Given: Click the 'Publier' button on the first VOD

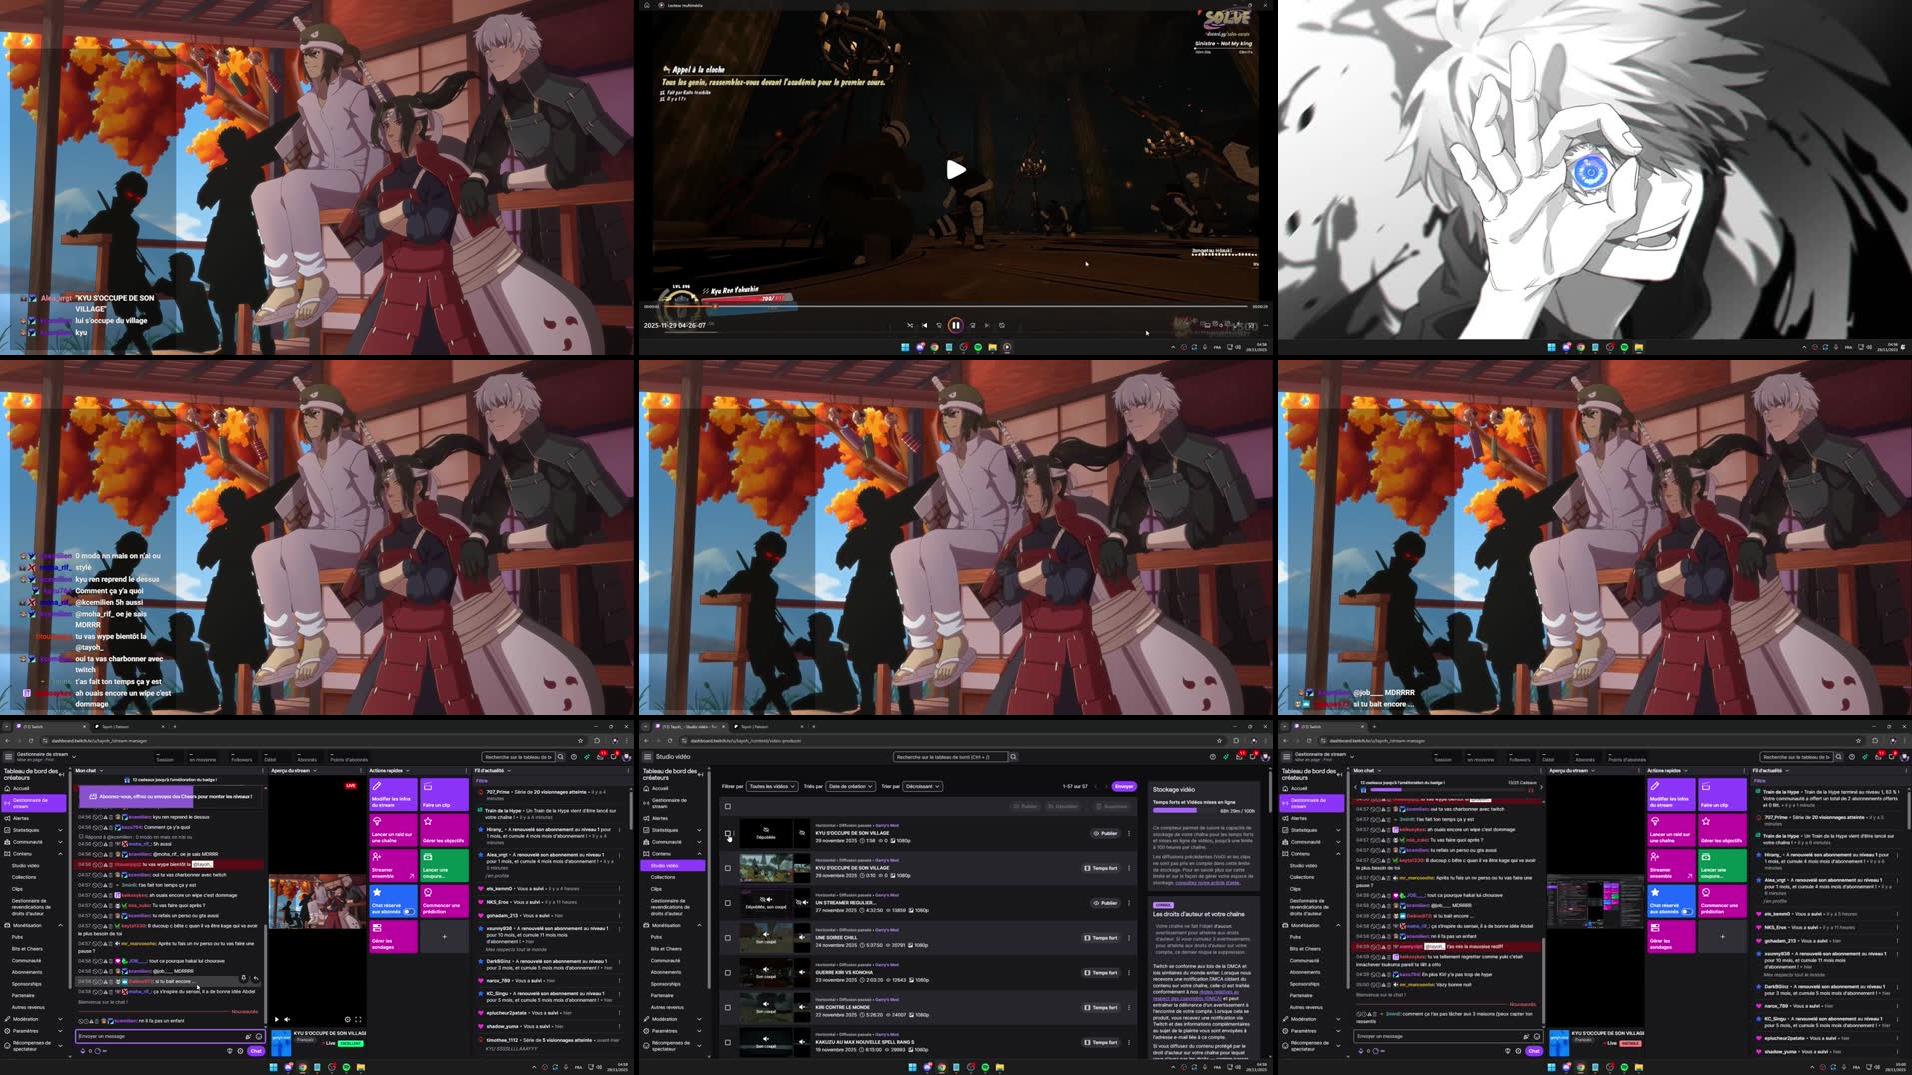Looking at the screenshot, I should pos(1106,833).
